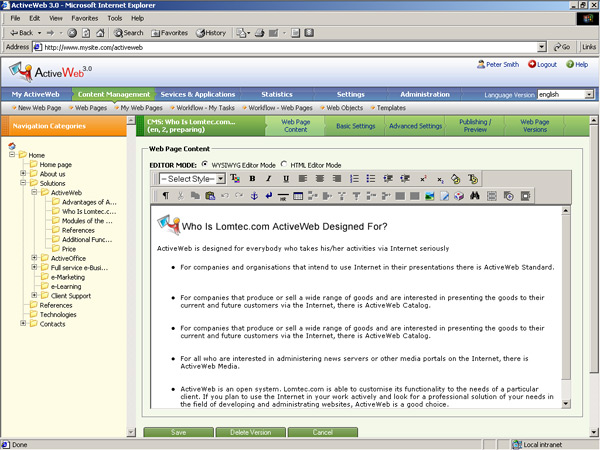Insert a numbered list

click(x=354, y=179)
